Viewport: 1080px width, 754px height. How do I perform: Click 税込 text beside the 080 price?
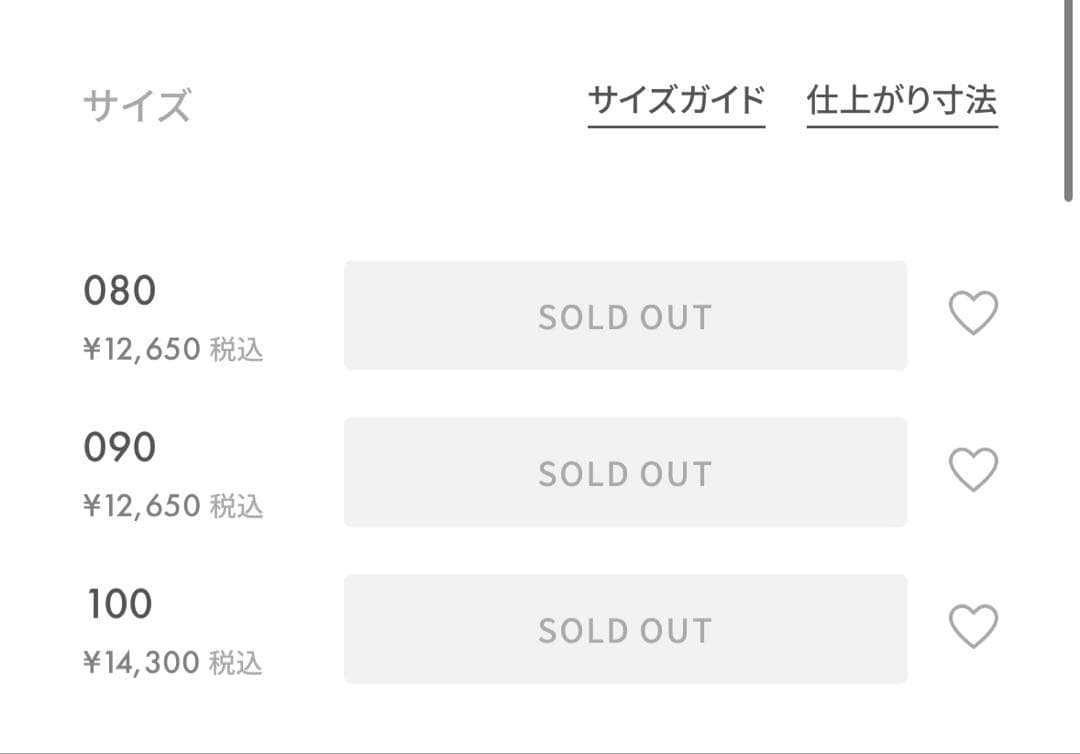pyautogui.click(x=237, y=350)
